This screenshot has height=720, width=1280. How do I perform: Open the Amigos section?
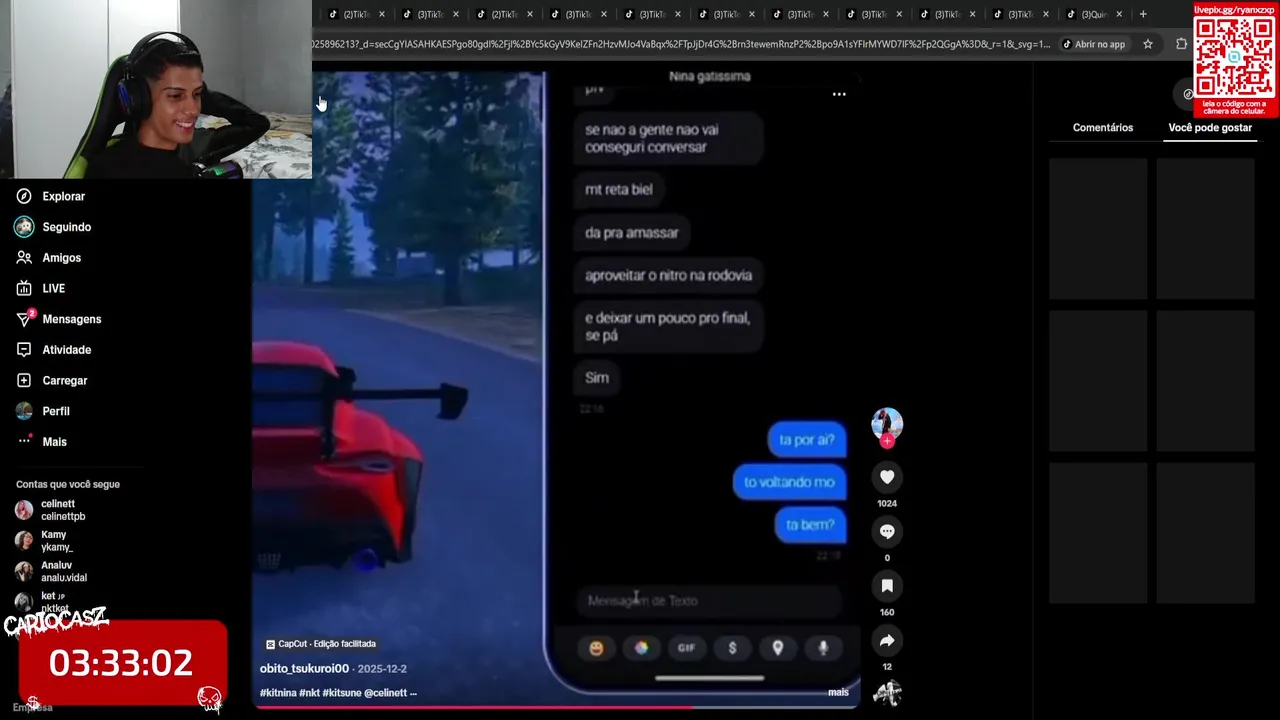click(61, 258)
